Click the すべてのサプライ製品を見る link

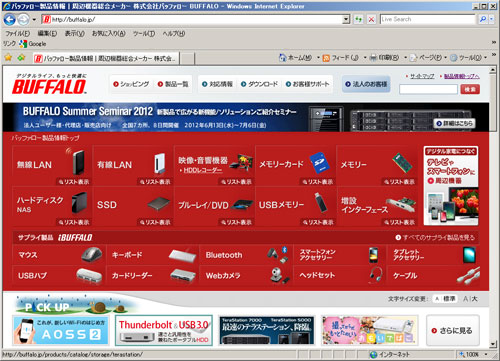point(435,237)
